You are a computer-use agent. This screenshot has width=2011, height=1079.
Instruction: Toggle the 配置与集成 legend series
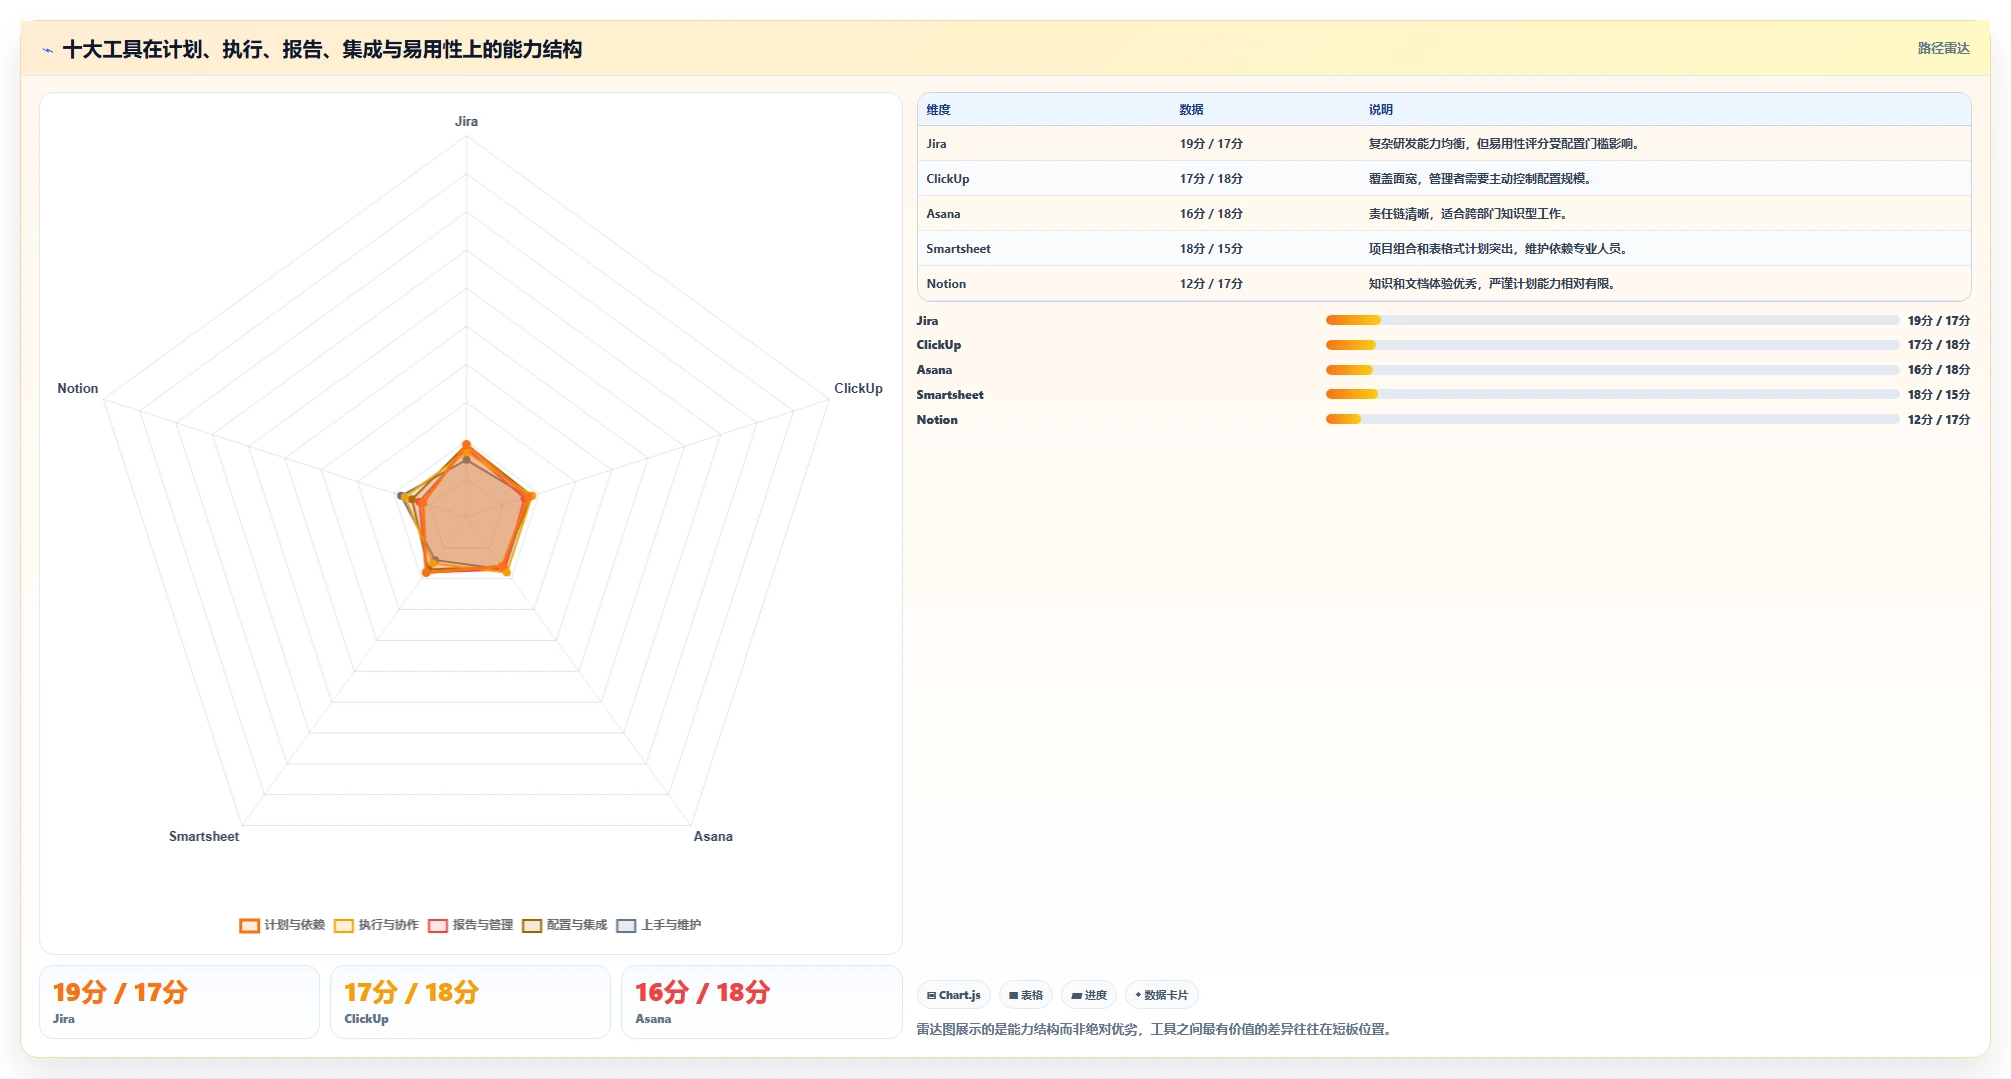(x=564, y=925)
